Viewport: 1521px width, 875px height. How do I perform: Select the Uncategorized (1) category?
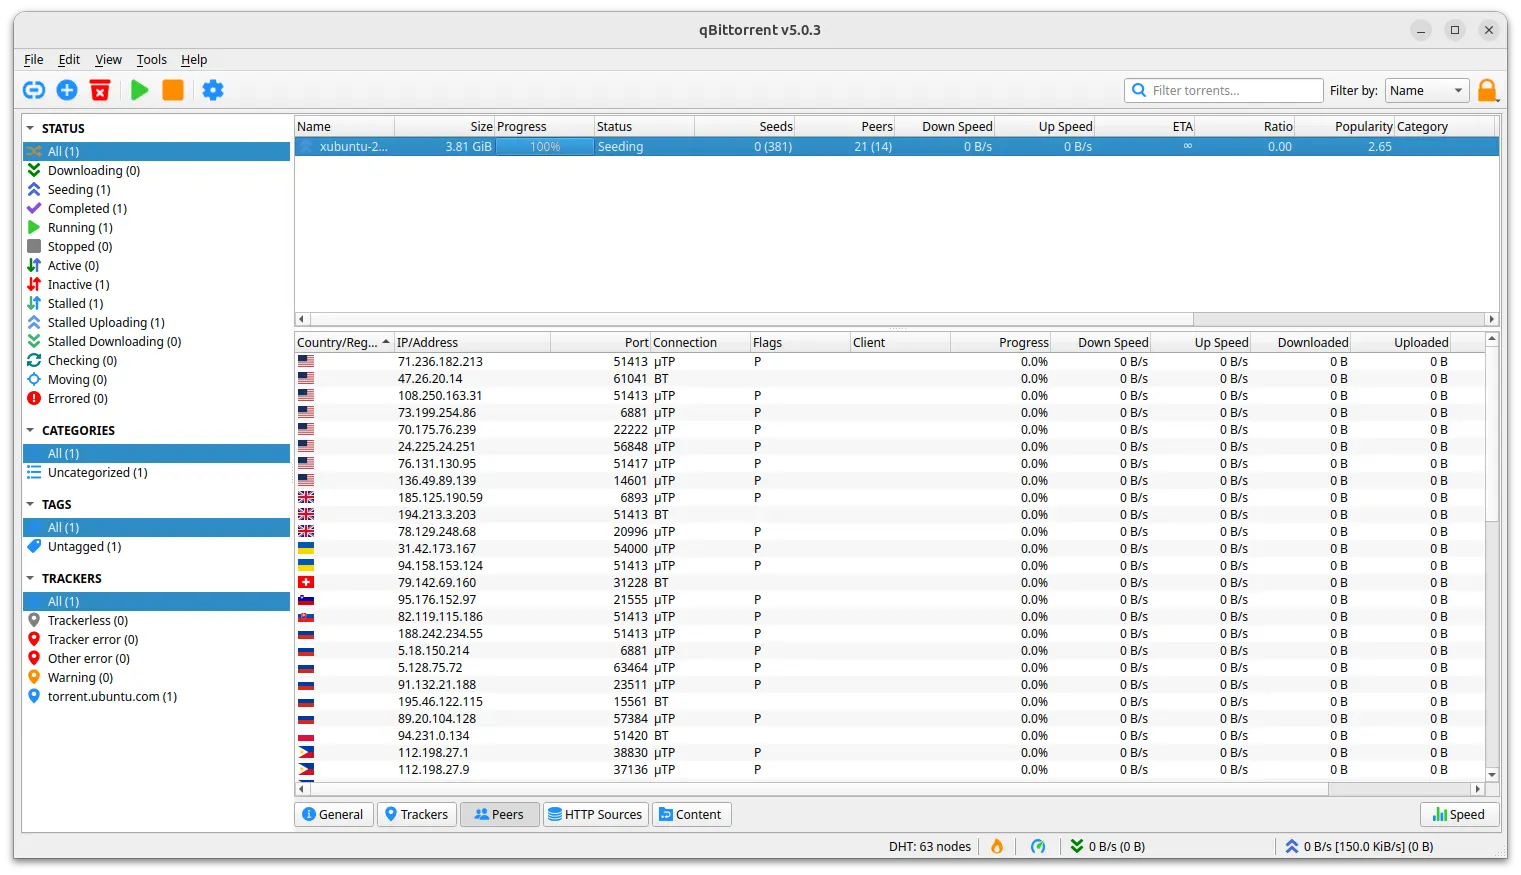(156, 473)
